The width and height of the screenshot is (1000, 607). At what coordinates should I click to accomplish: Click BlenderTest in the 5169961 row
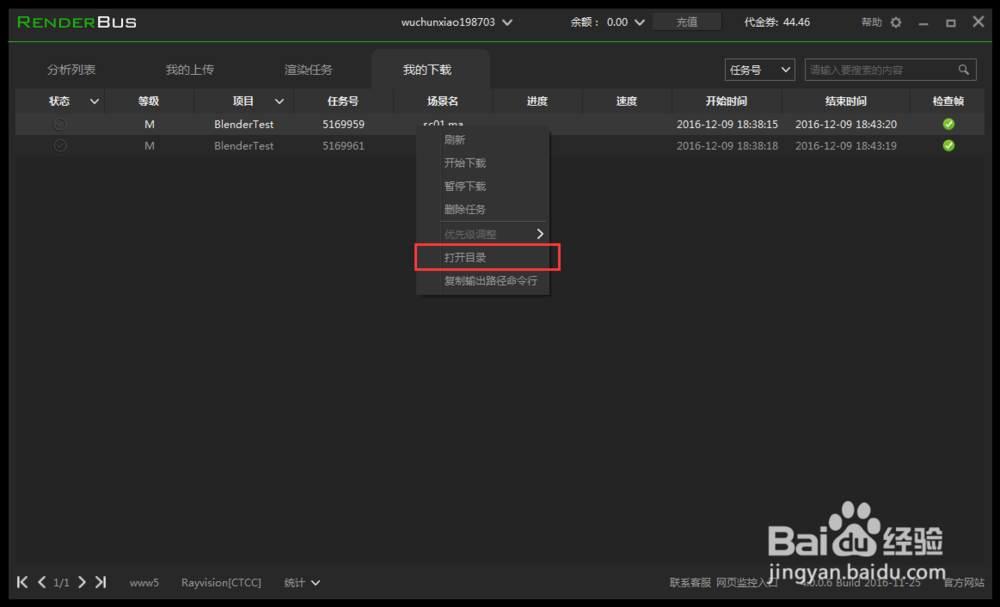pyautogui.click(x=244, y=146)
